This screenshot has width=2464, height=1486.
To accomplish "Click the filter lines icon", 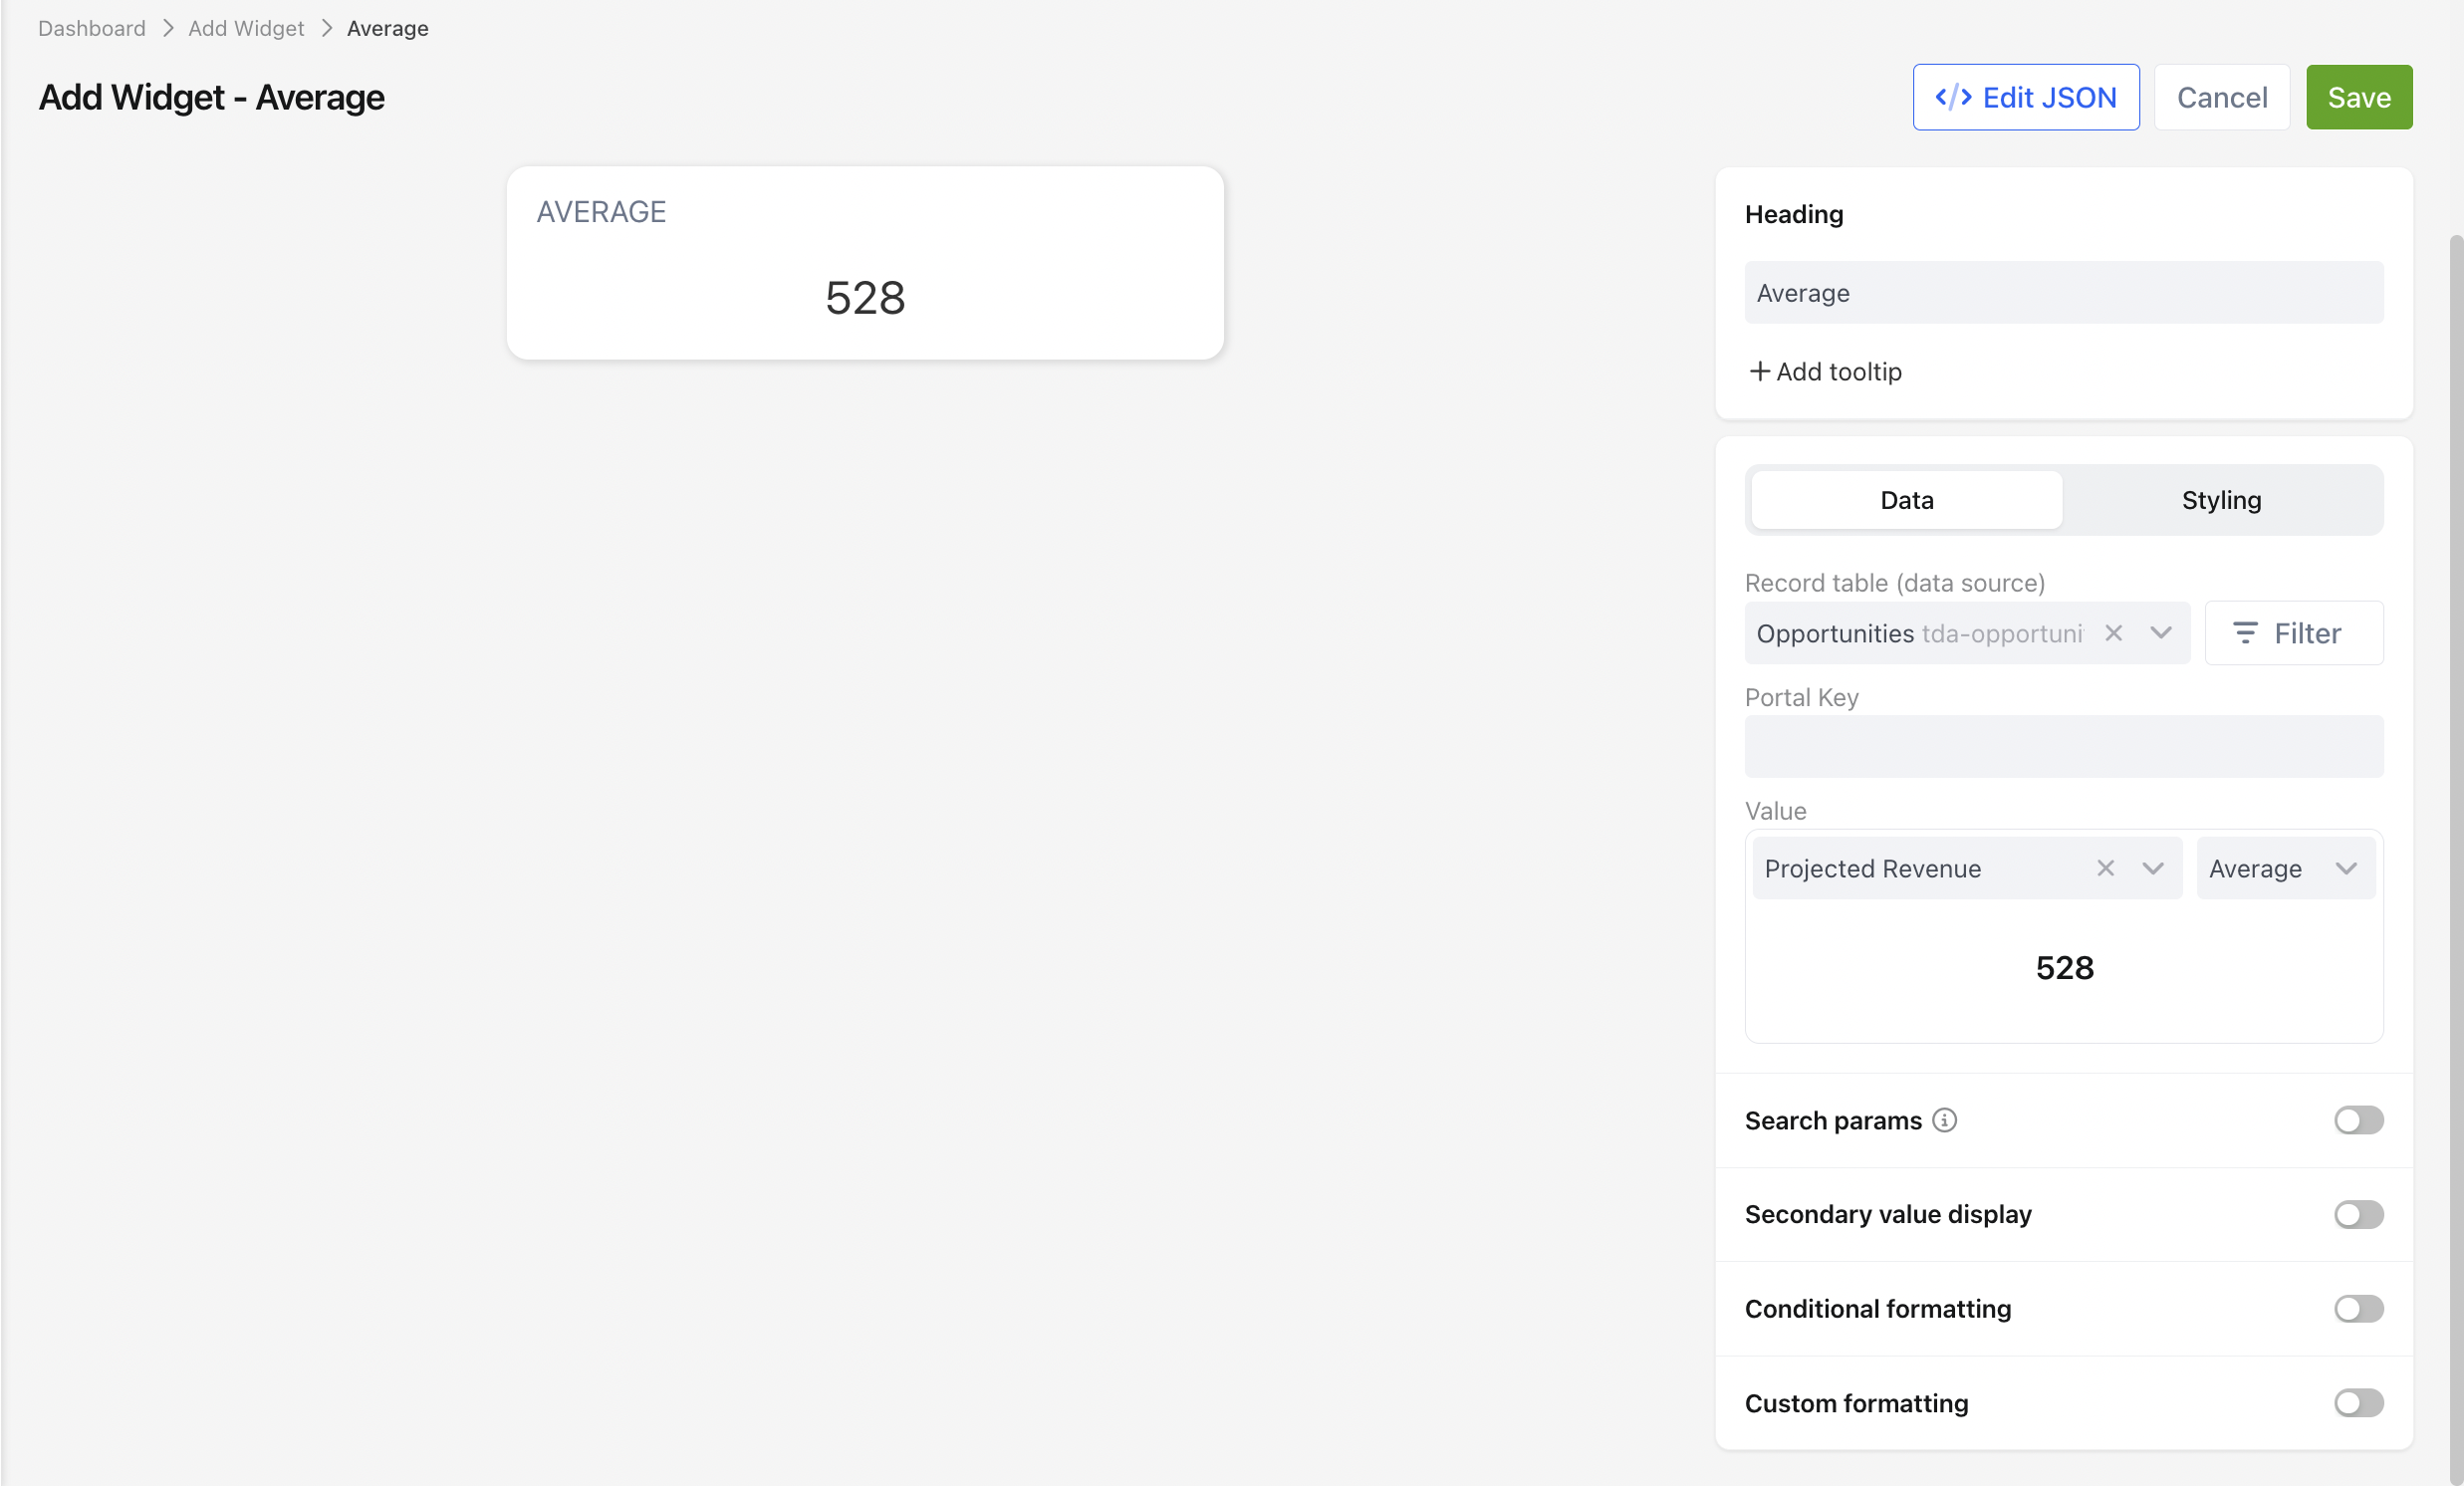I will coord(2245,633).
